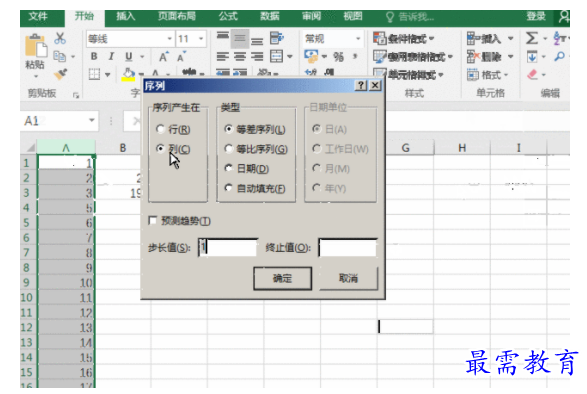Align text left
Viewport: 587px width, 394px height.
coord(222,57)
